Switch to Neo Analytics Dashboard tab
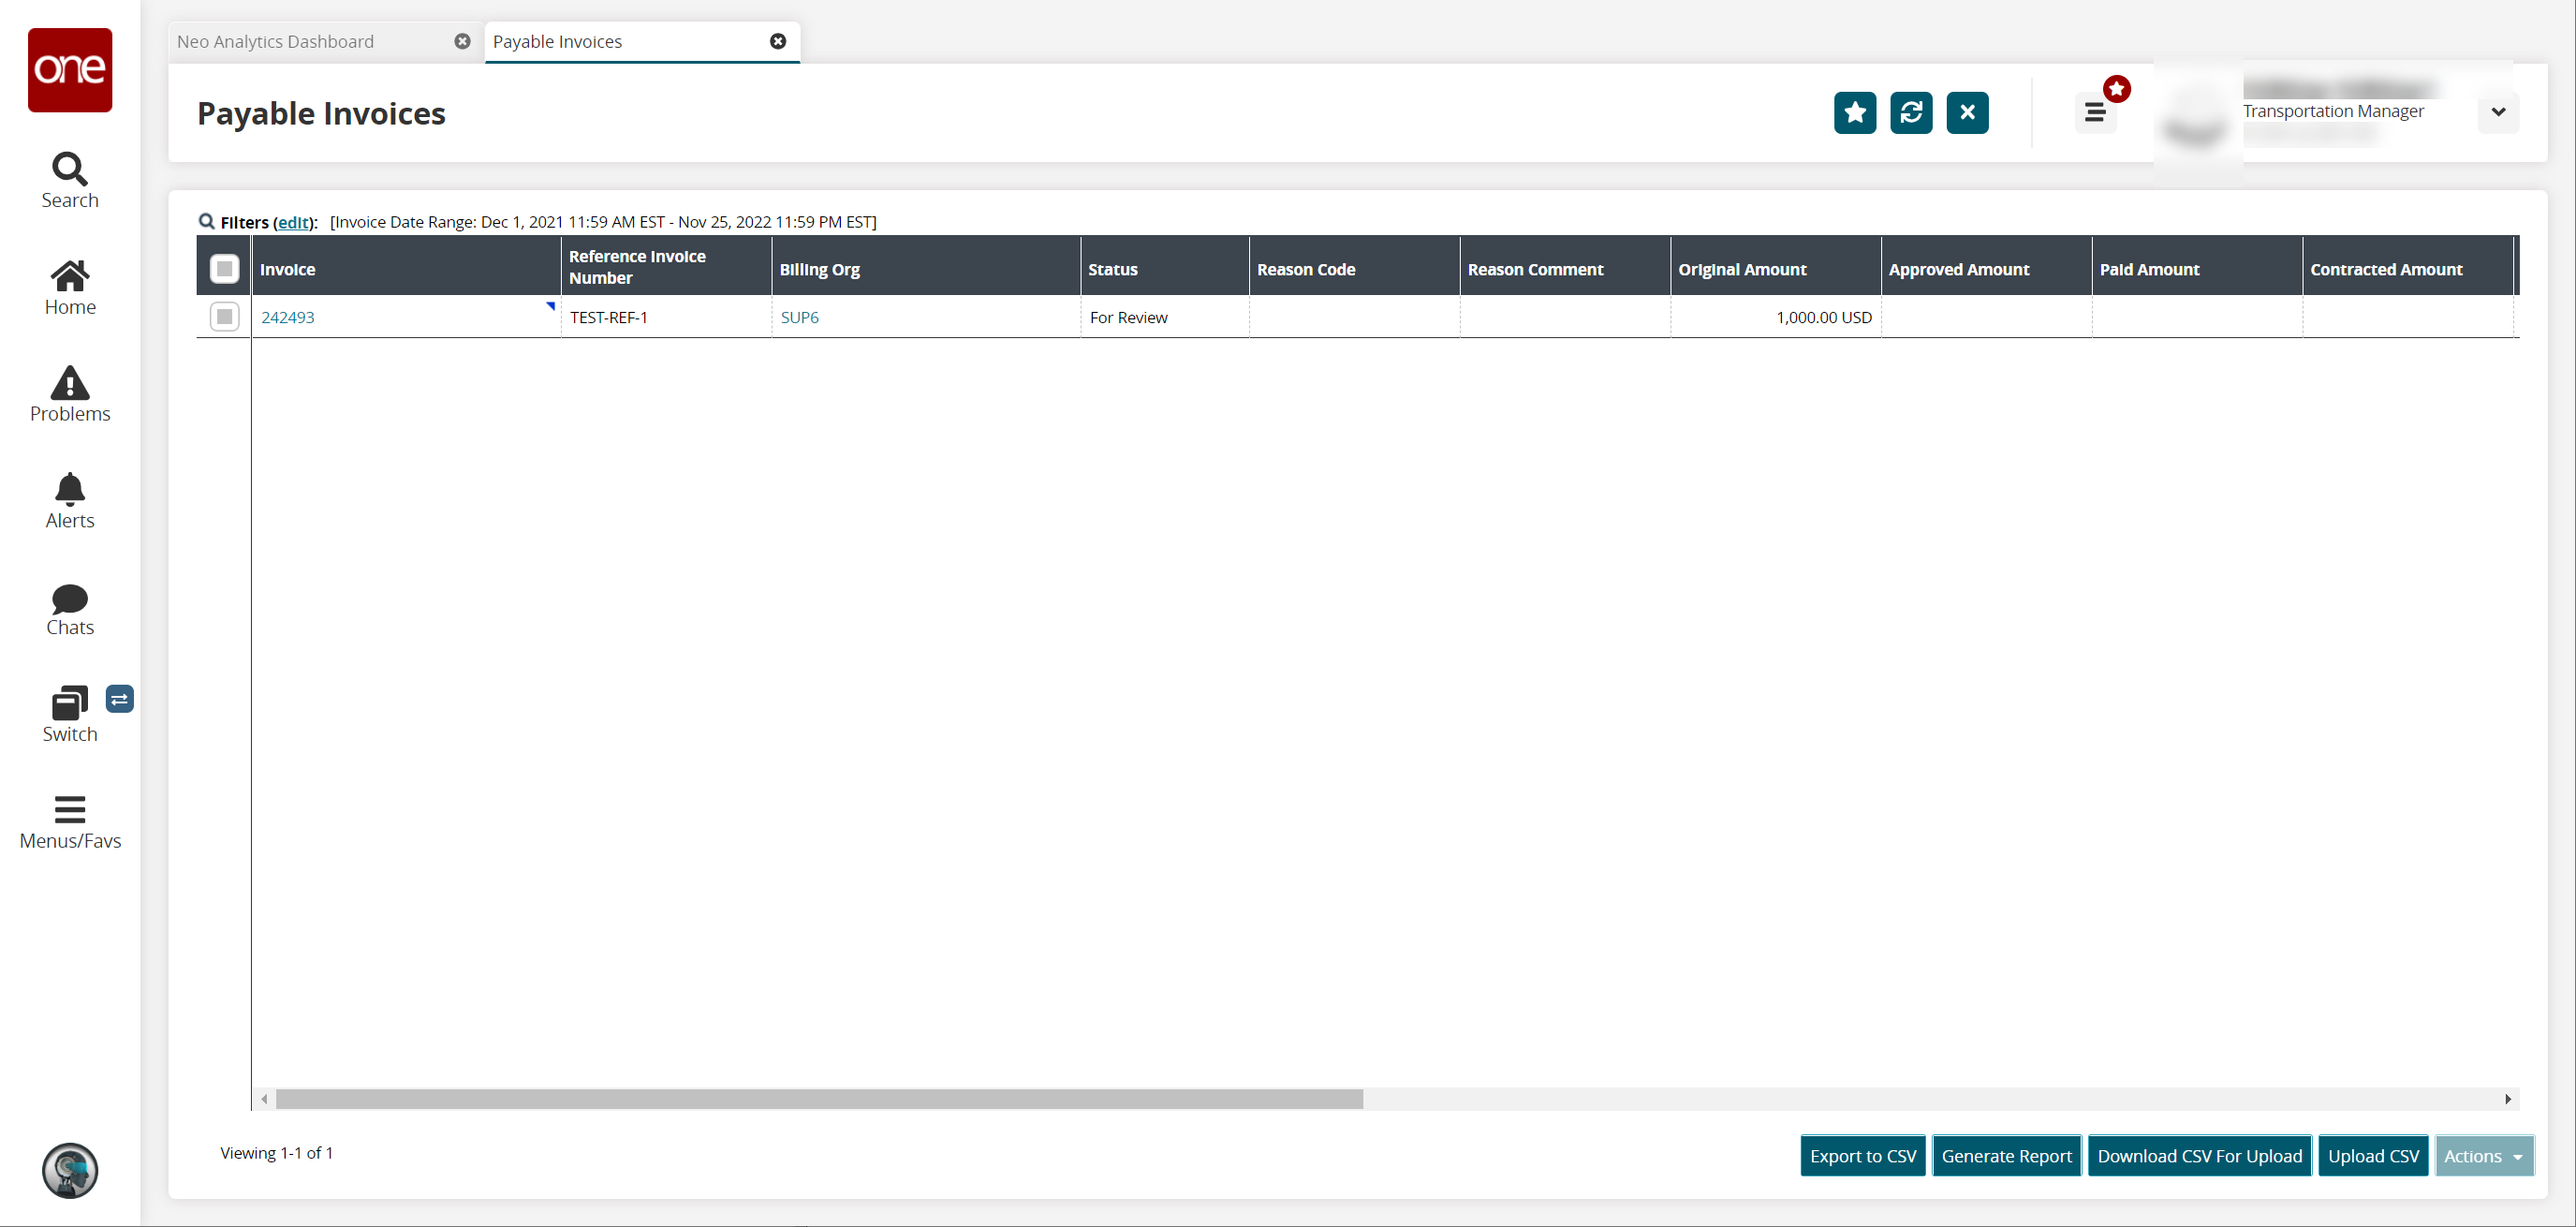 (276, 42)
